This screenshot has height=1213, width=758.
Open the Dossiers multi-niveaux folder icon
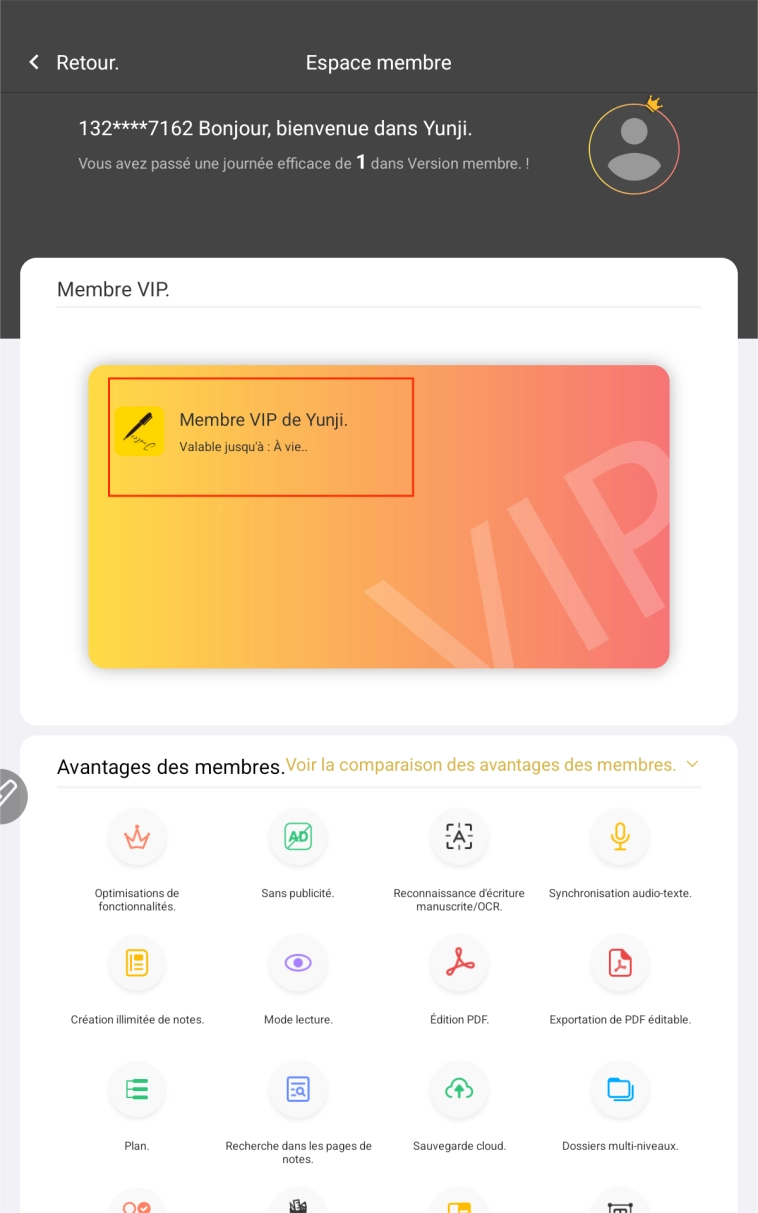tap(620, 1090)
